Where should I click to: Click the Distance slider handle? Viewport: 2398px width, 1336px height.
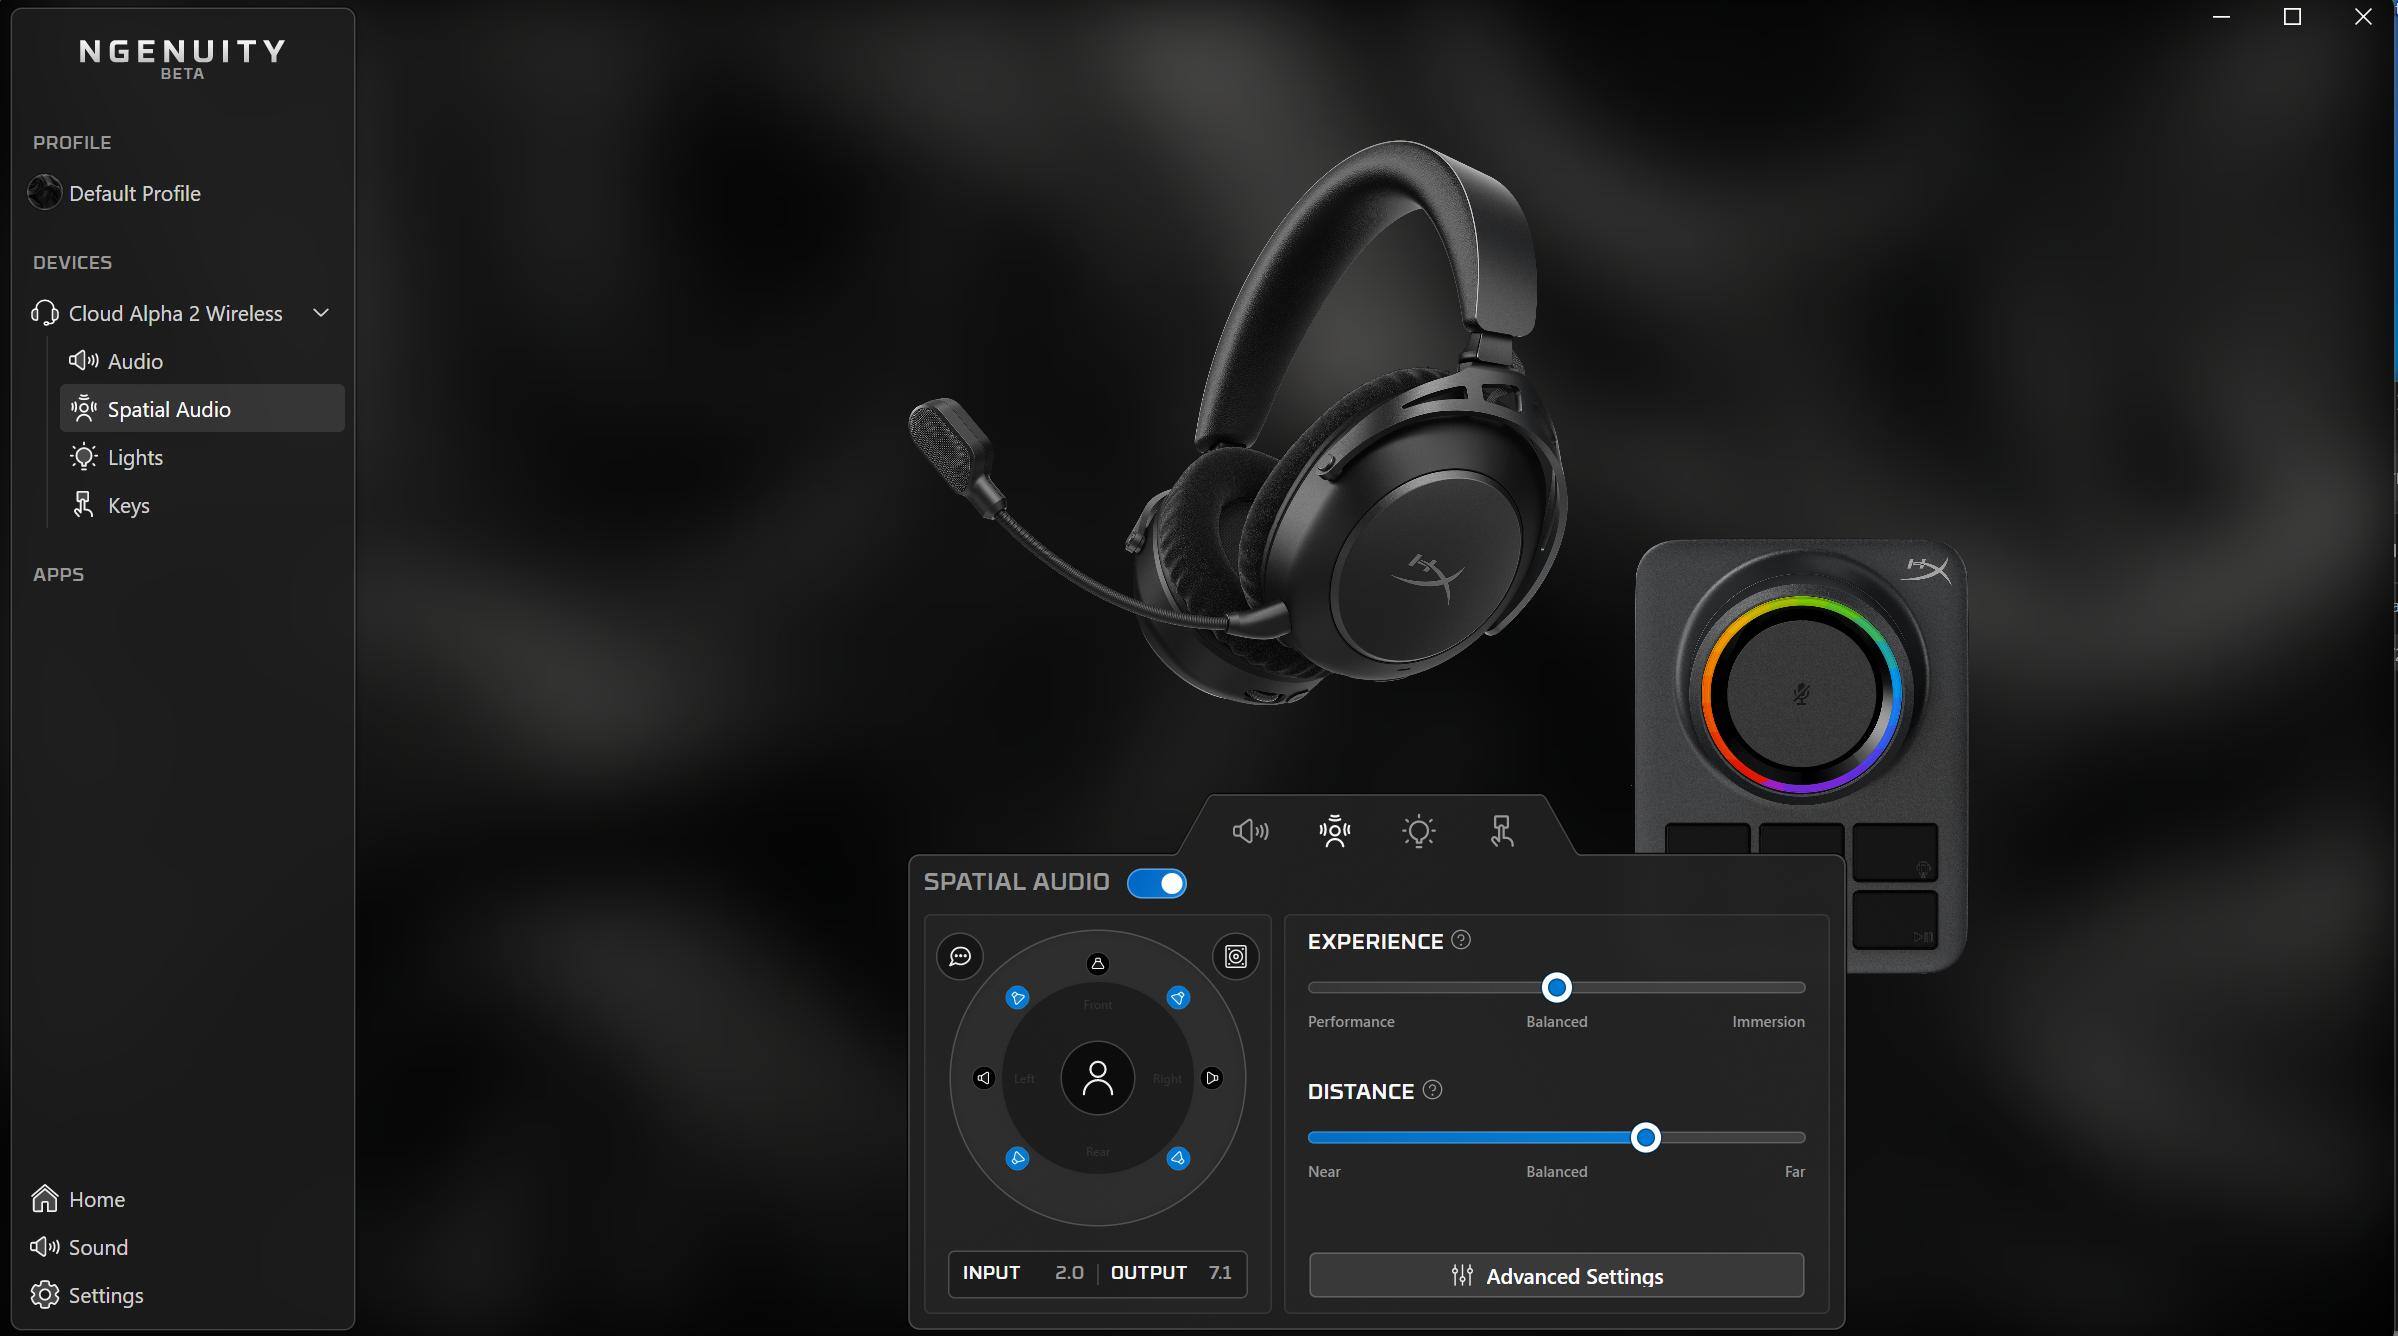(x=1645, y=1138)
